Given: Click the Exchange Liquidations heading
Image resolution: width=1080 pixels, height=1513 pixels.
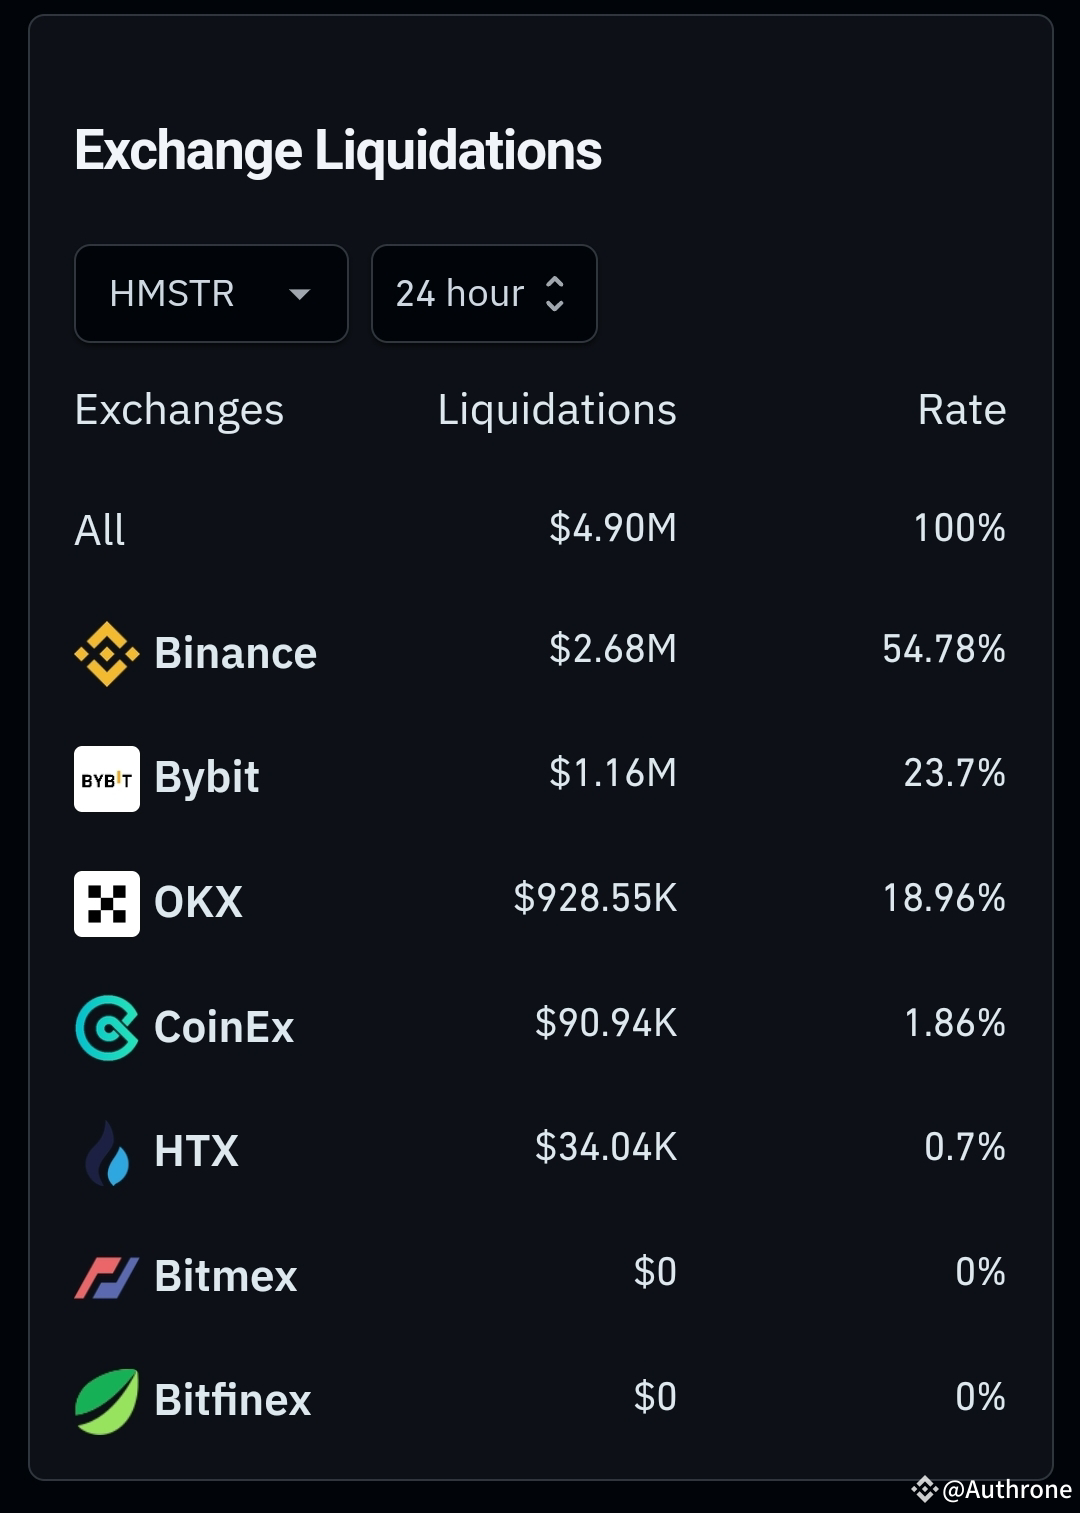Looking at the screenshot, I should [338, 151].
